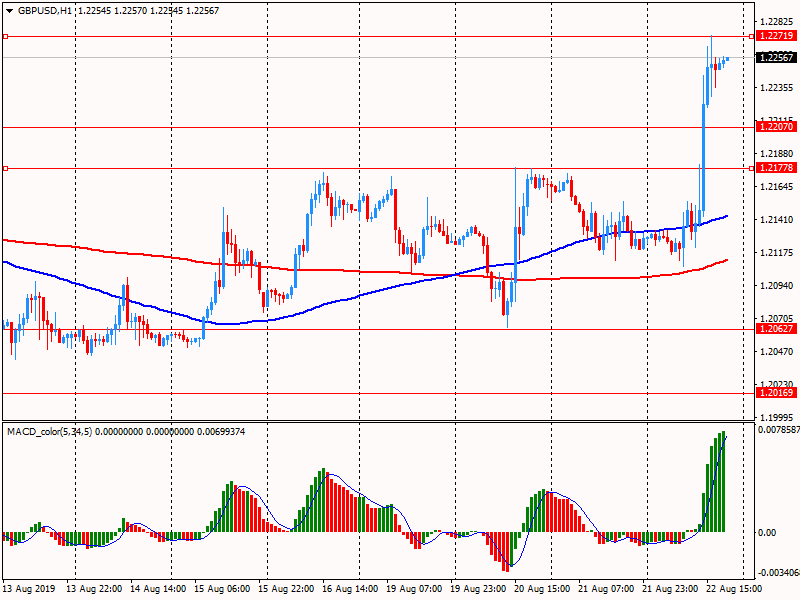Screen dimensions: 800x600
Task: Click the 15 Aug 22:00 time label
Action: [x=286, y=589]
